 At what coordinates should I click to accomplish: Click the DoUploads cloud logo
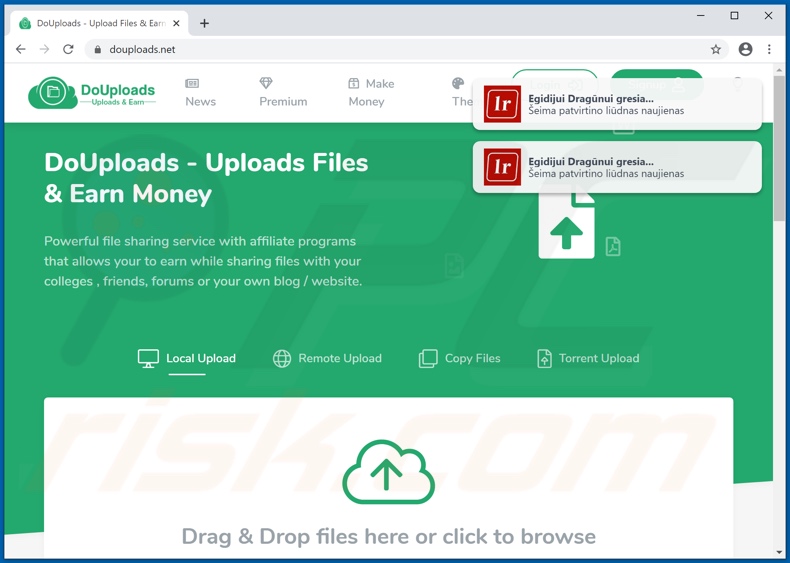(x=92, y=93)
